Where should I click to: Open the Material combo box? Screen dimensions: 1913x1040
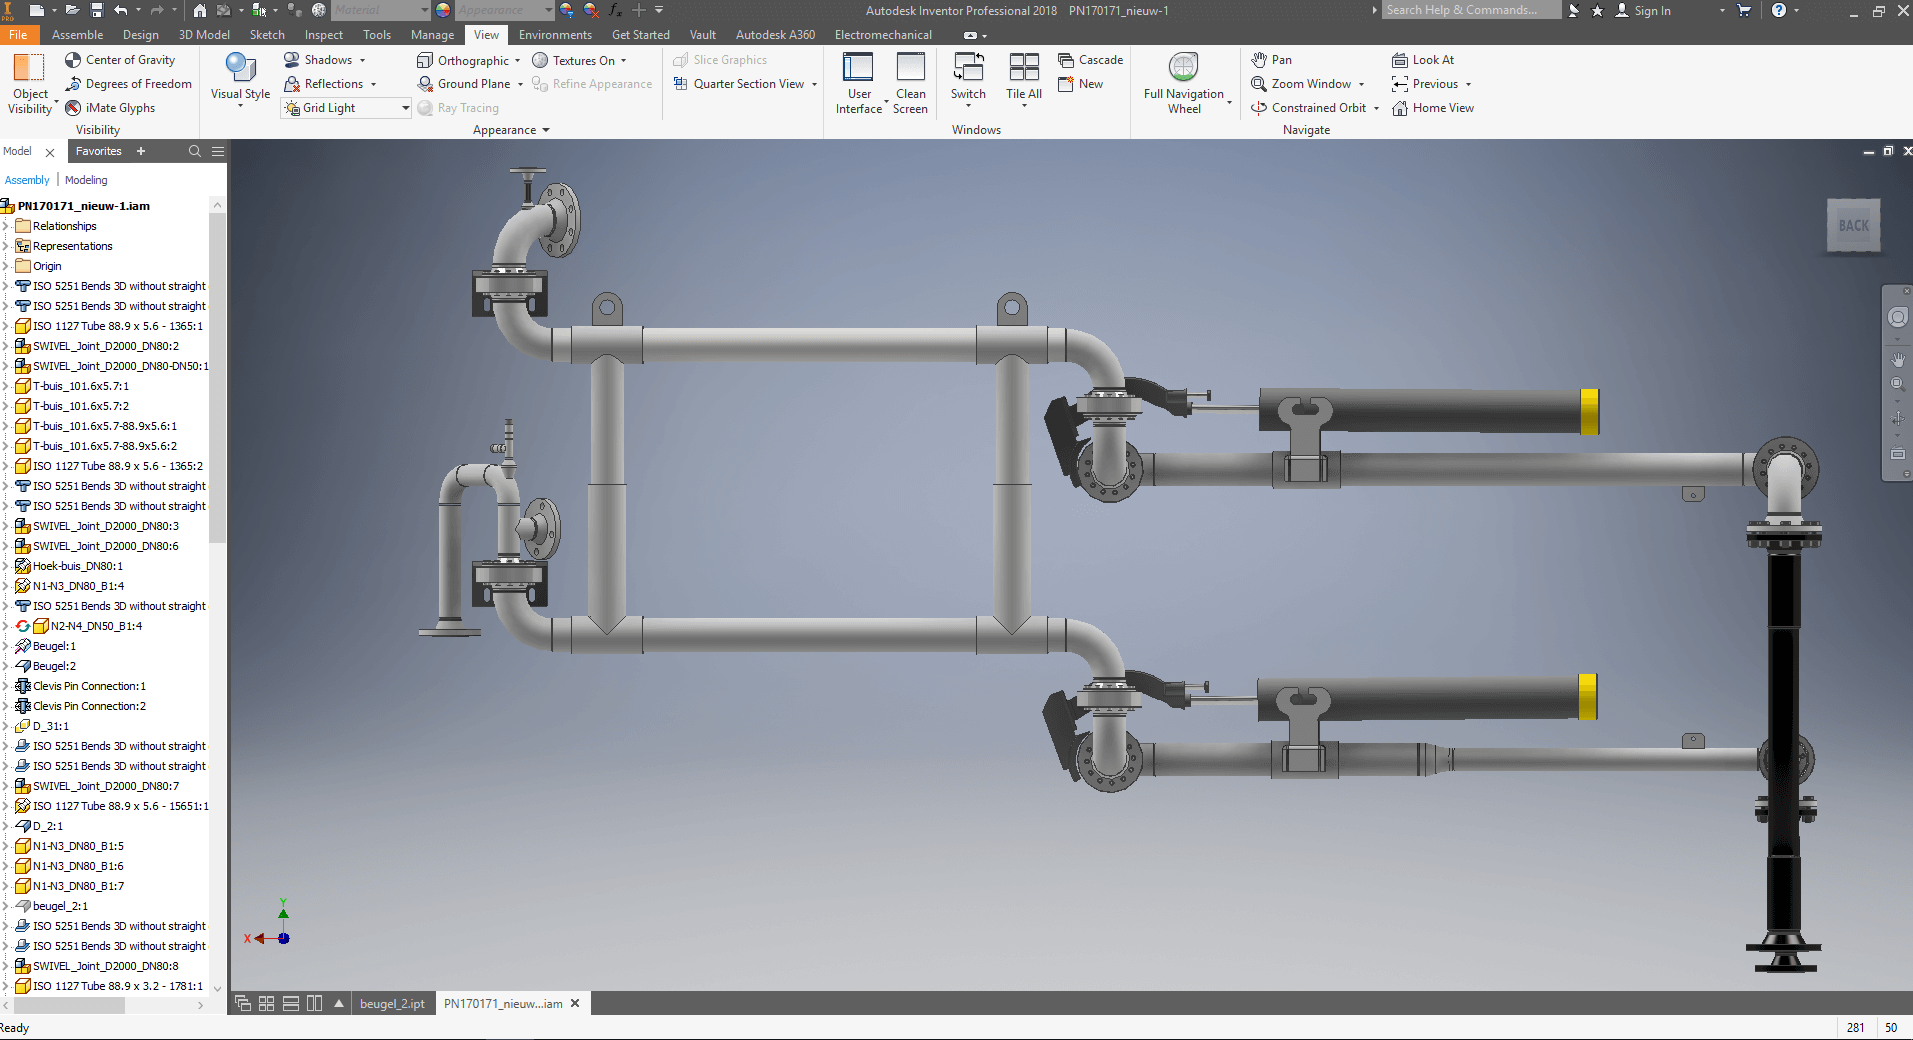point(381,10)
